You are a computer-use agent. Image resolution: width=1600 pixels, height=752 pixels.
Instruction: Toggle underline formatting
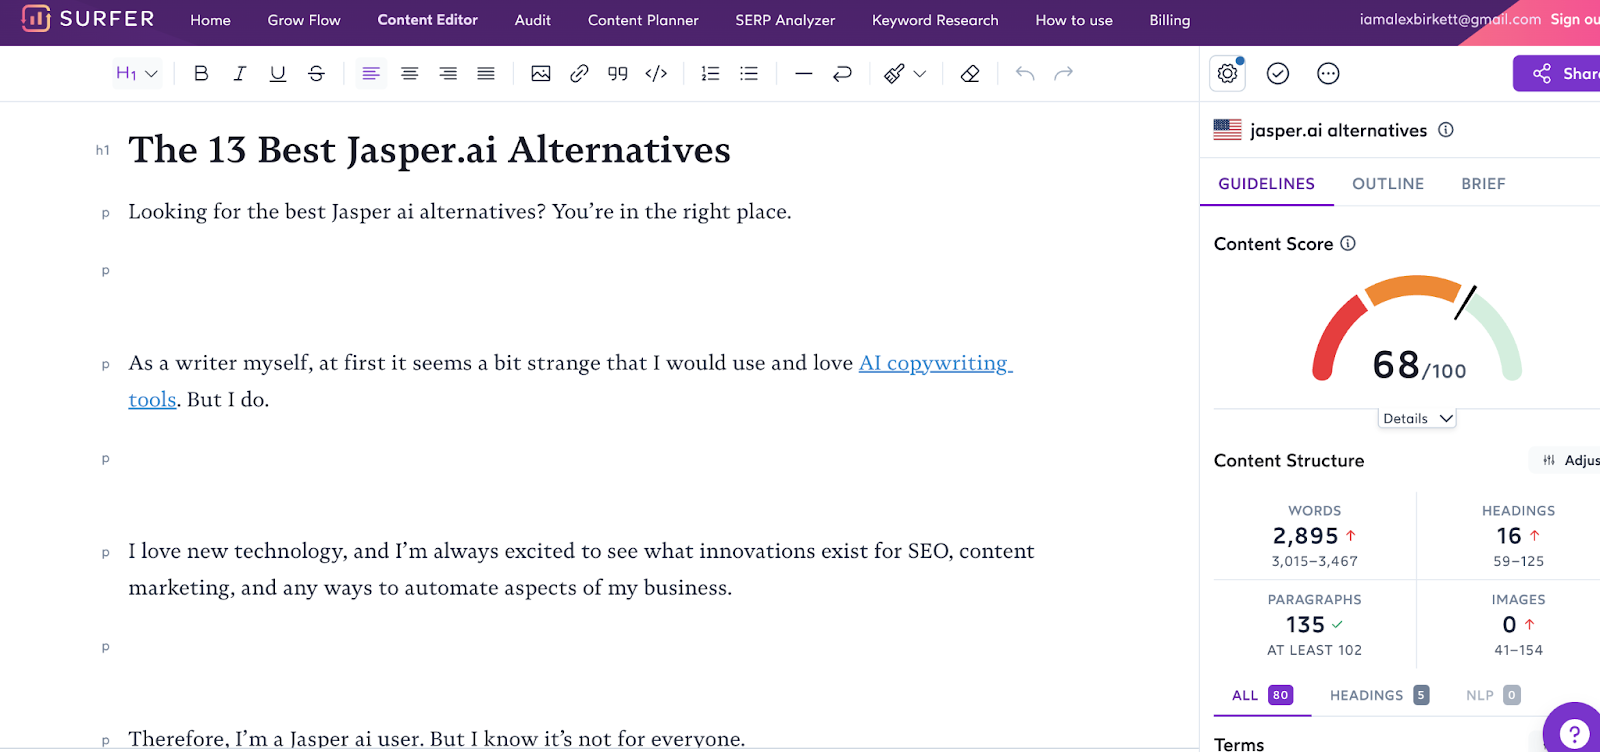(278, 73)
